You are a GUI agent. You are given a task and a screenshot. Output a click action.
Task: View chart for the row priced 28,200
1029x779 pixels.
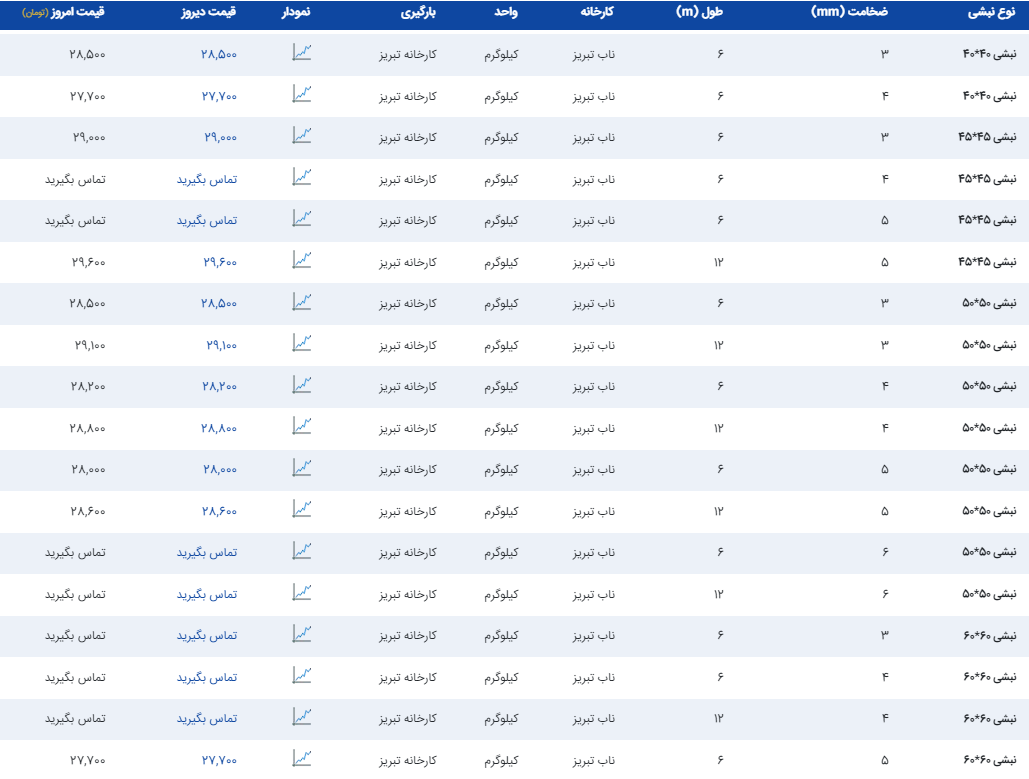pos(301,385)
